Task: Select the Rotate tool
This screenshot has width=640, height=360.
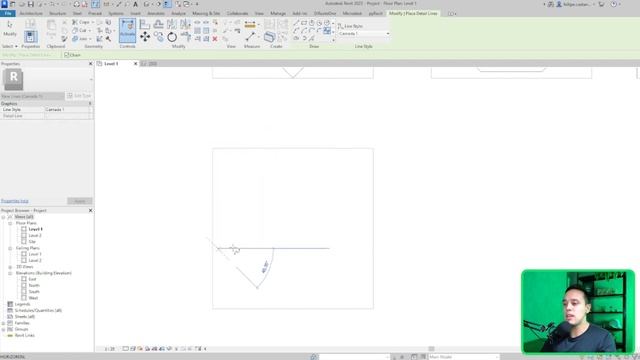Action: point(172,37)
